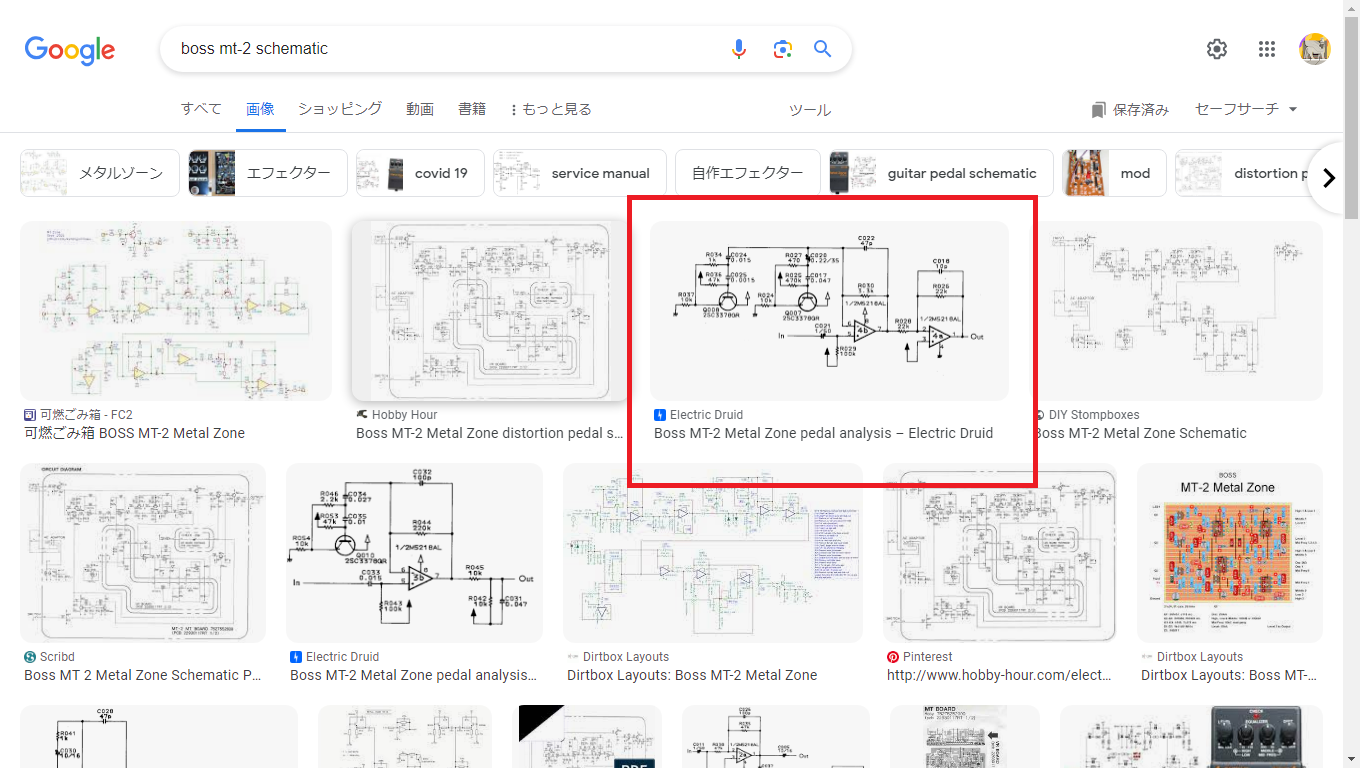Open the 可燃ごみ箱 schematic thumbnail

coord(176,311)
